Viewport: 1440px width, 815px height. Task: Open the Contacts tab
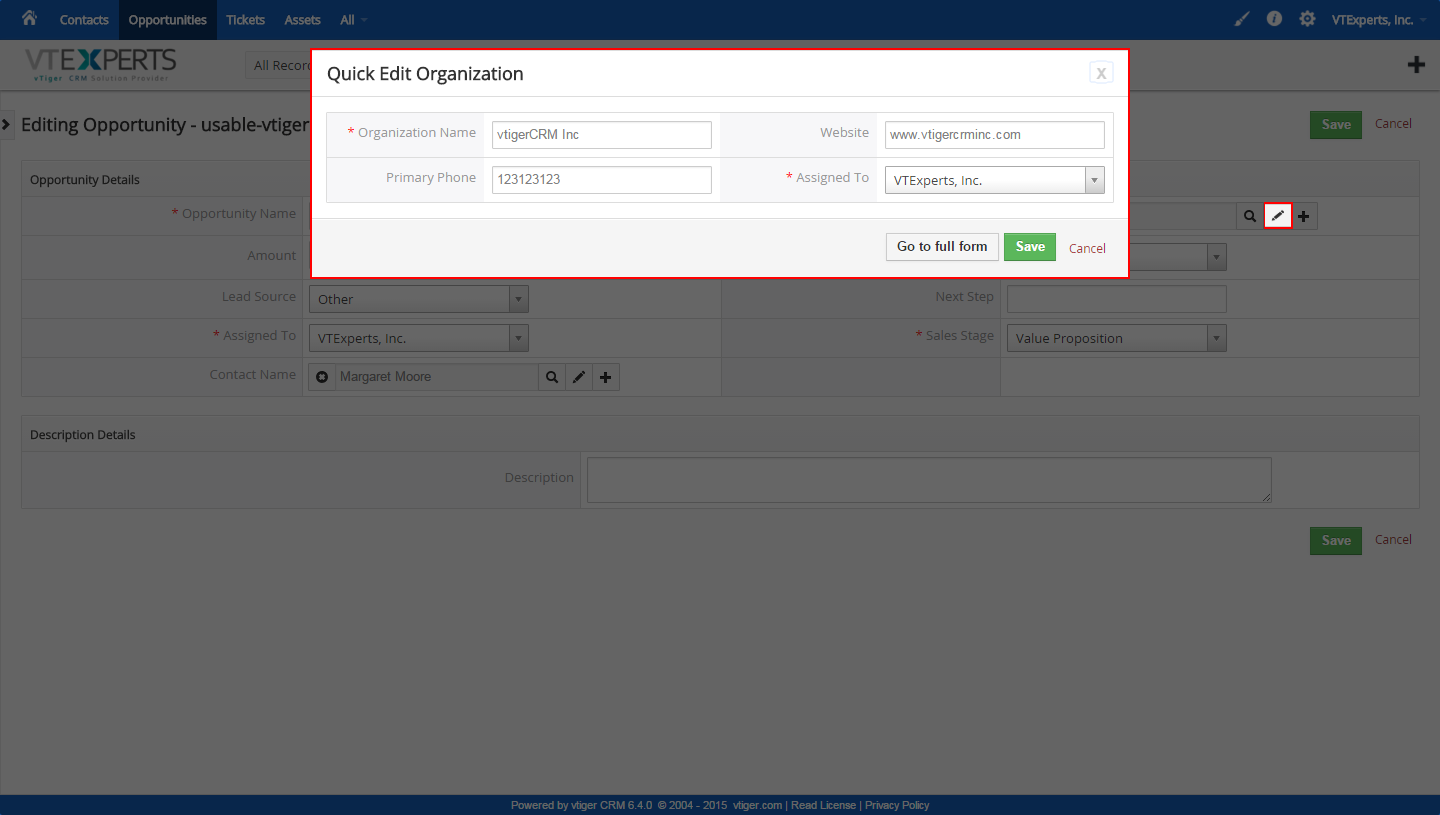pyautogui.click(x=84, y=20)
